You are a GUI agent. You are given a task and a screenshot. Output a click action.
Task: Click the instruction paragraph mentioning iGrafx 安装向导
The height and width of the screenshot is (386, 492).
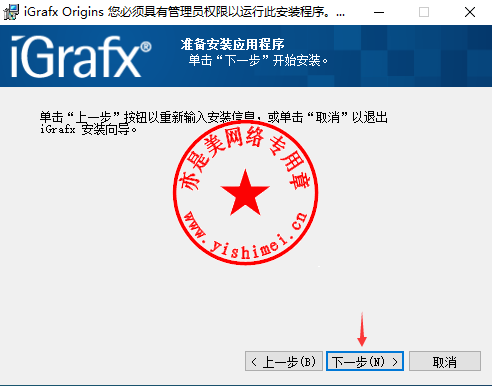214,123
